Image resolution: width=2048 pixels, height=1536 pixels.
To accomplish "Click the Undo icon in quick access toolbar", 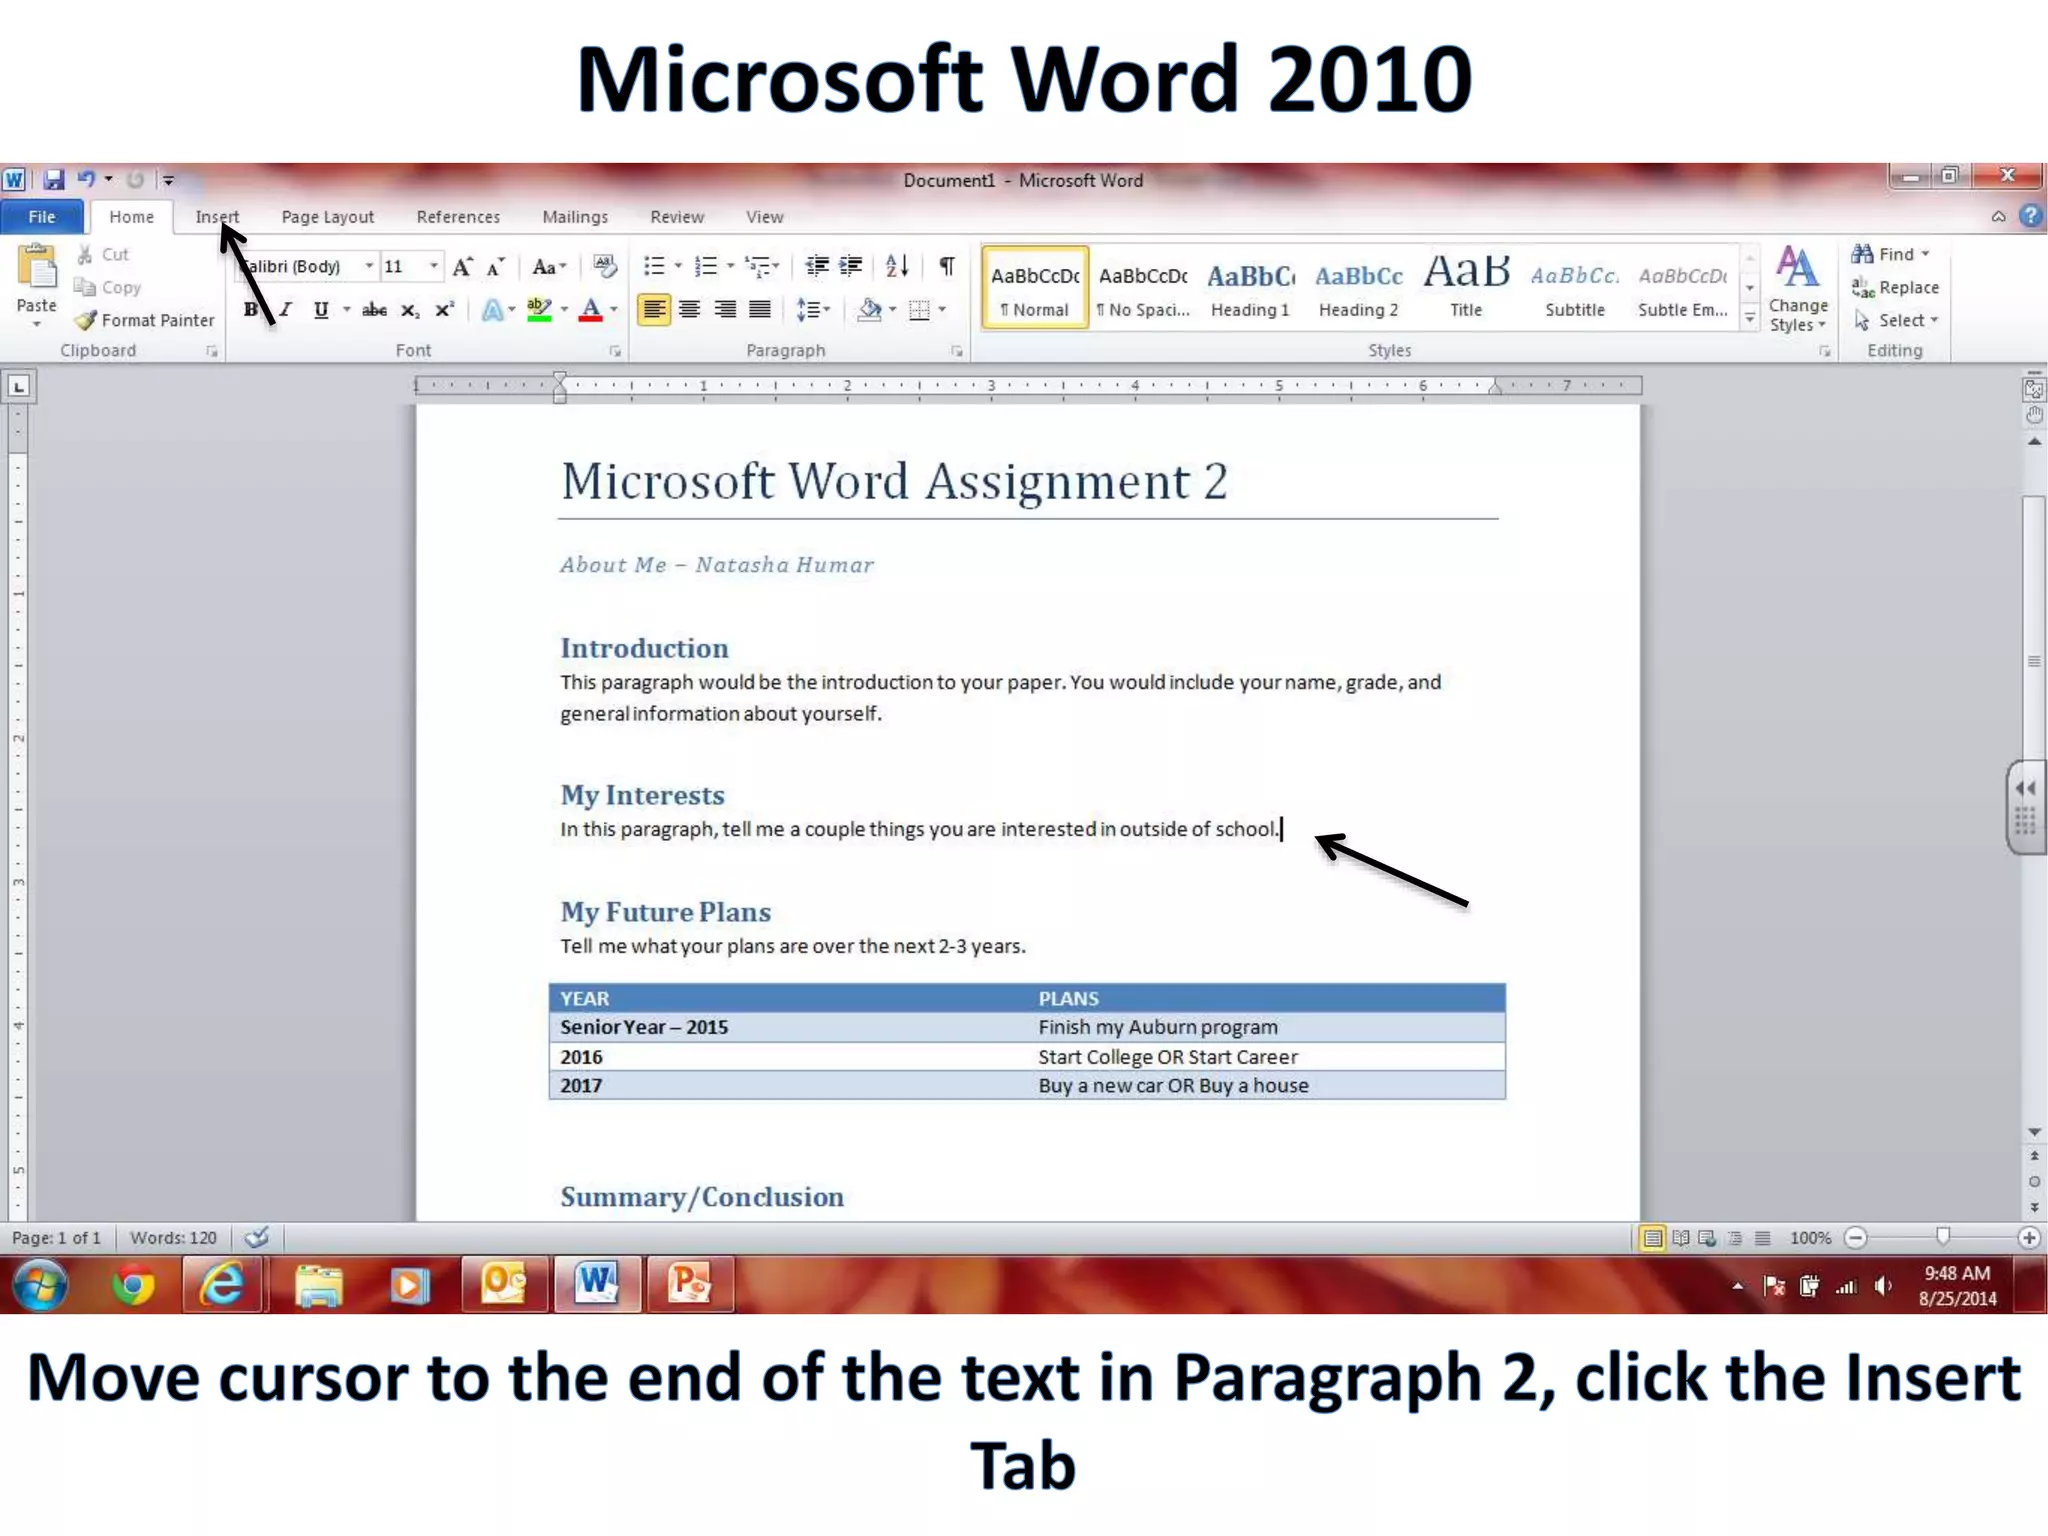I will pyautogui.click(x=86, y=179).
